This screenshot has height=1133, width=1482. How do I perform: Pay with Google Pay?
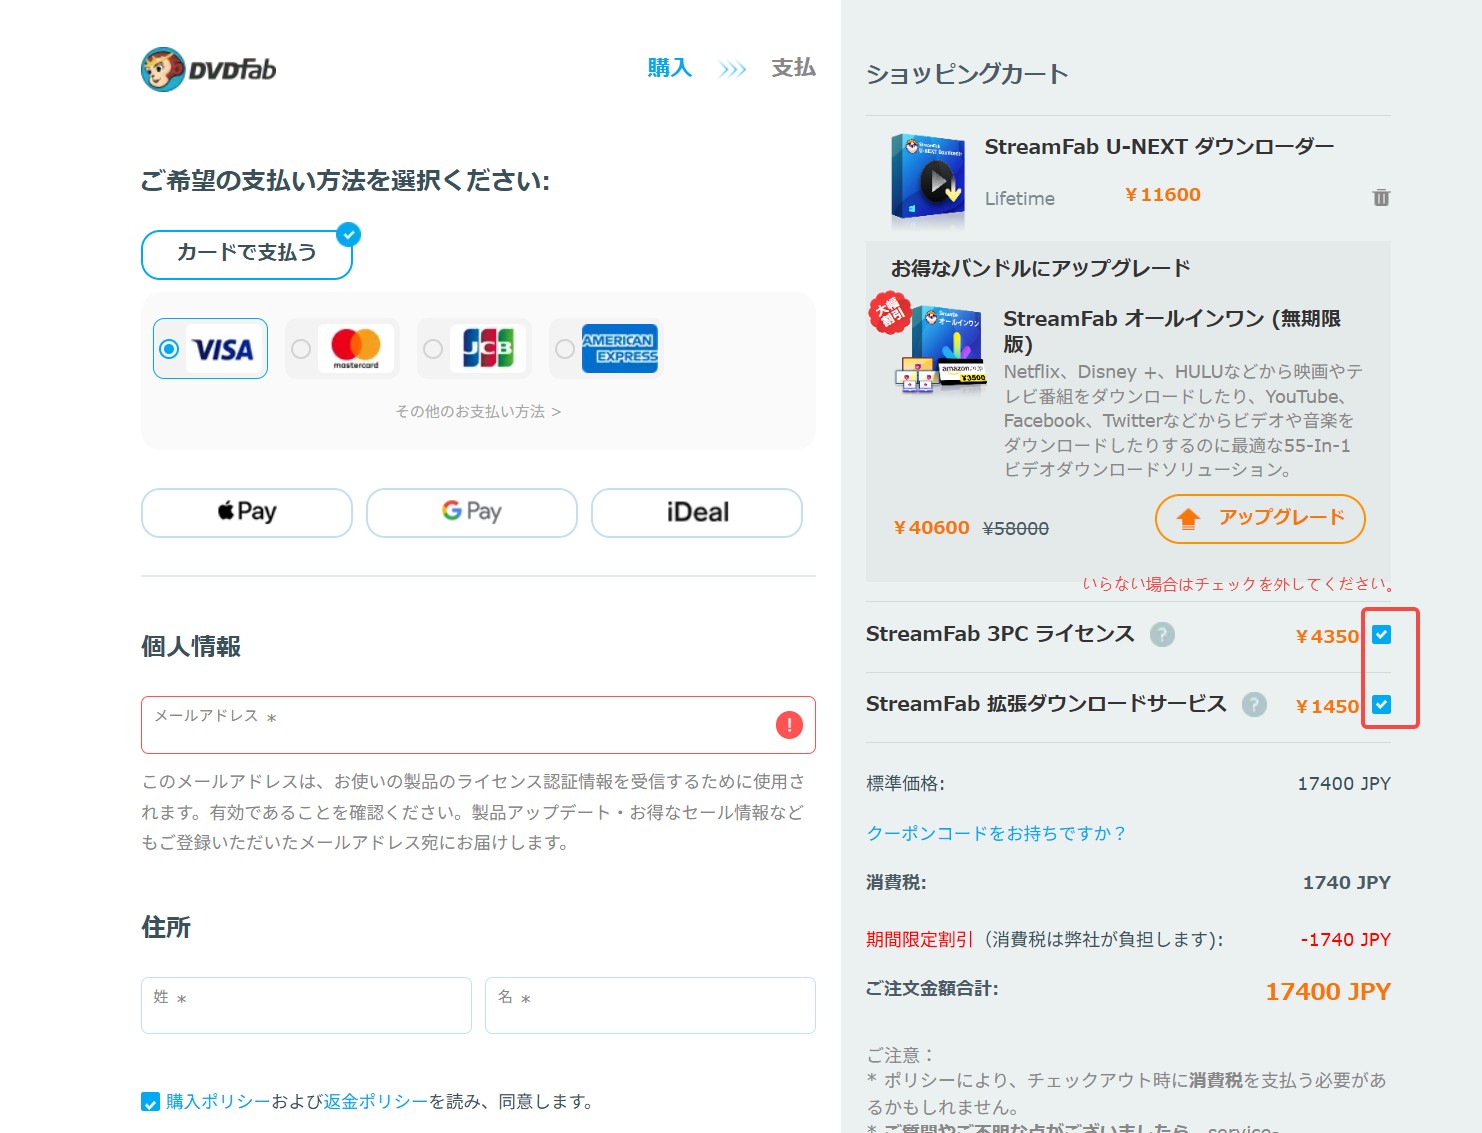472,512
